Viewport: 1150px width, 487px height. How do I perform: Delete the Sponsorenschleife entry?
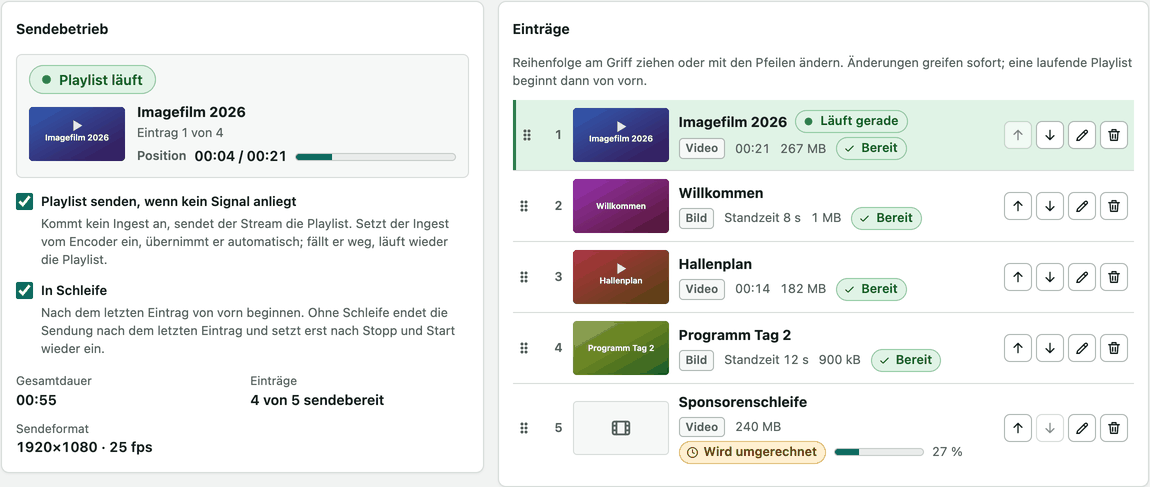pos(1114,428)
